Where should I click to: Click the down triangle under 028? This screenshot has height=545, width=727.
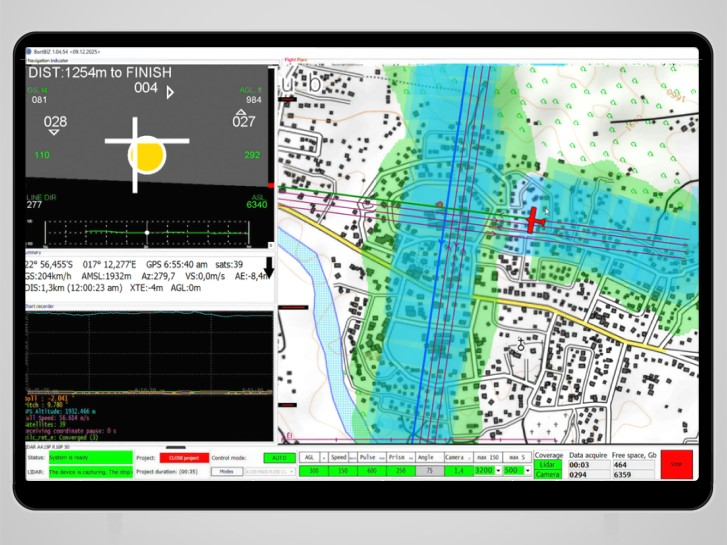(54, 133)
